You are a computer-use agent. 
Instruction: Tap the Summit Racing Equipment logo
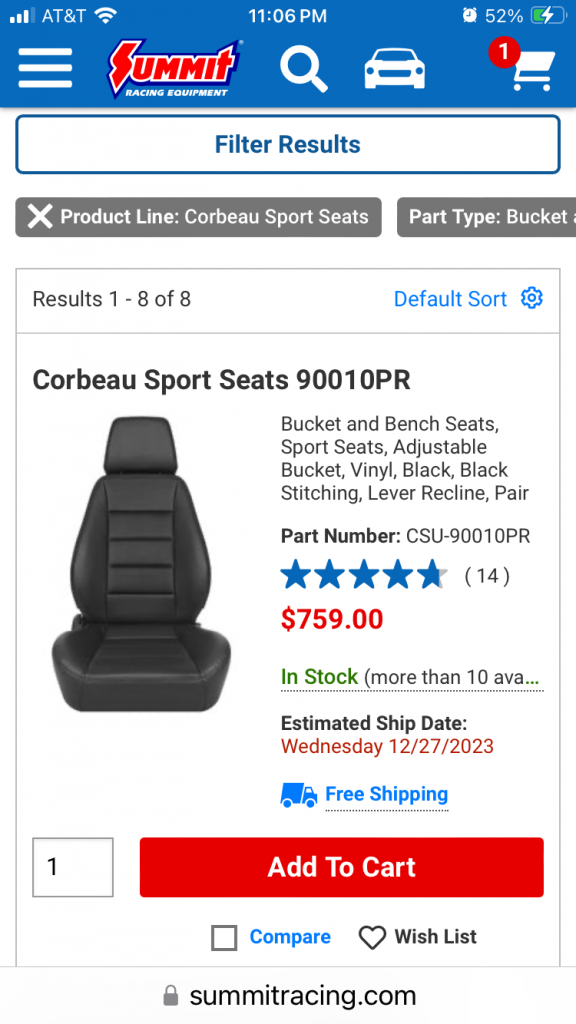175,69
